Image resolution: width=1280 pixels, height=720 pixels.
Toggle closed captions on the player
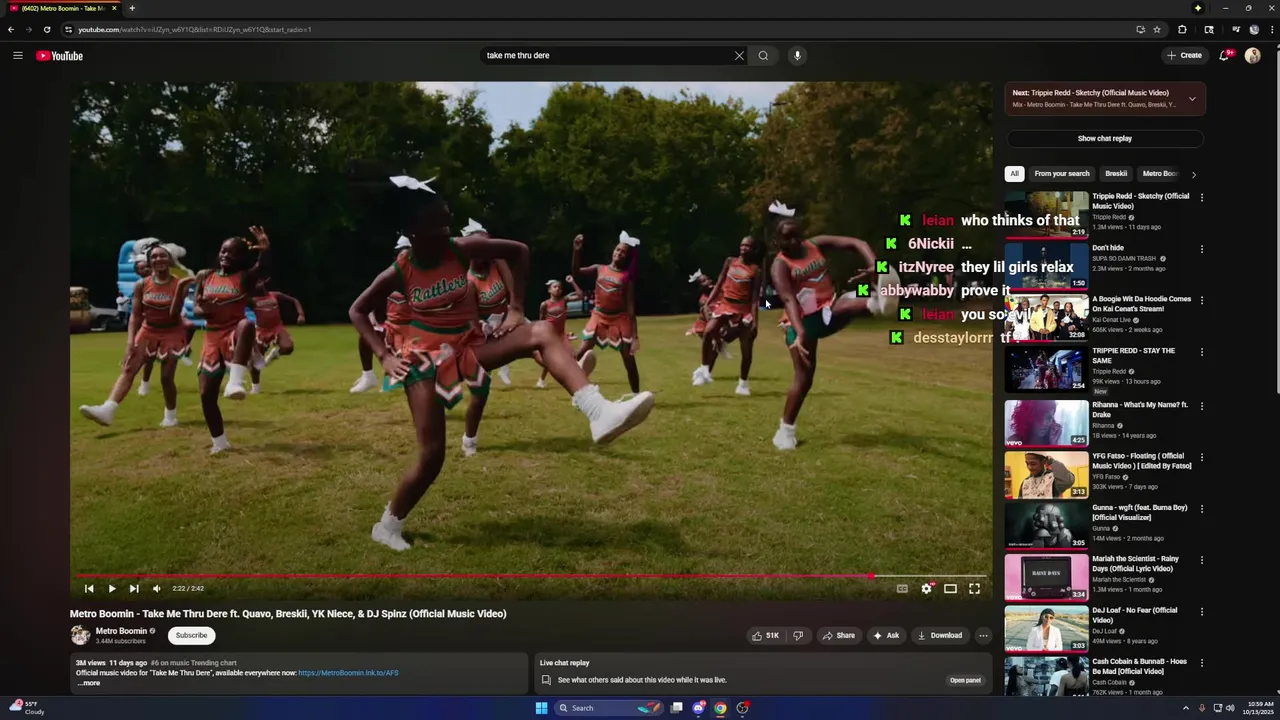point(902,589)
